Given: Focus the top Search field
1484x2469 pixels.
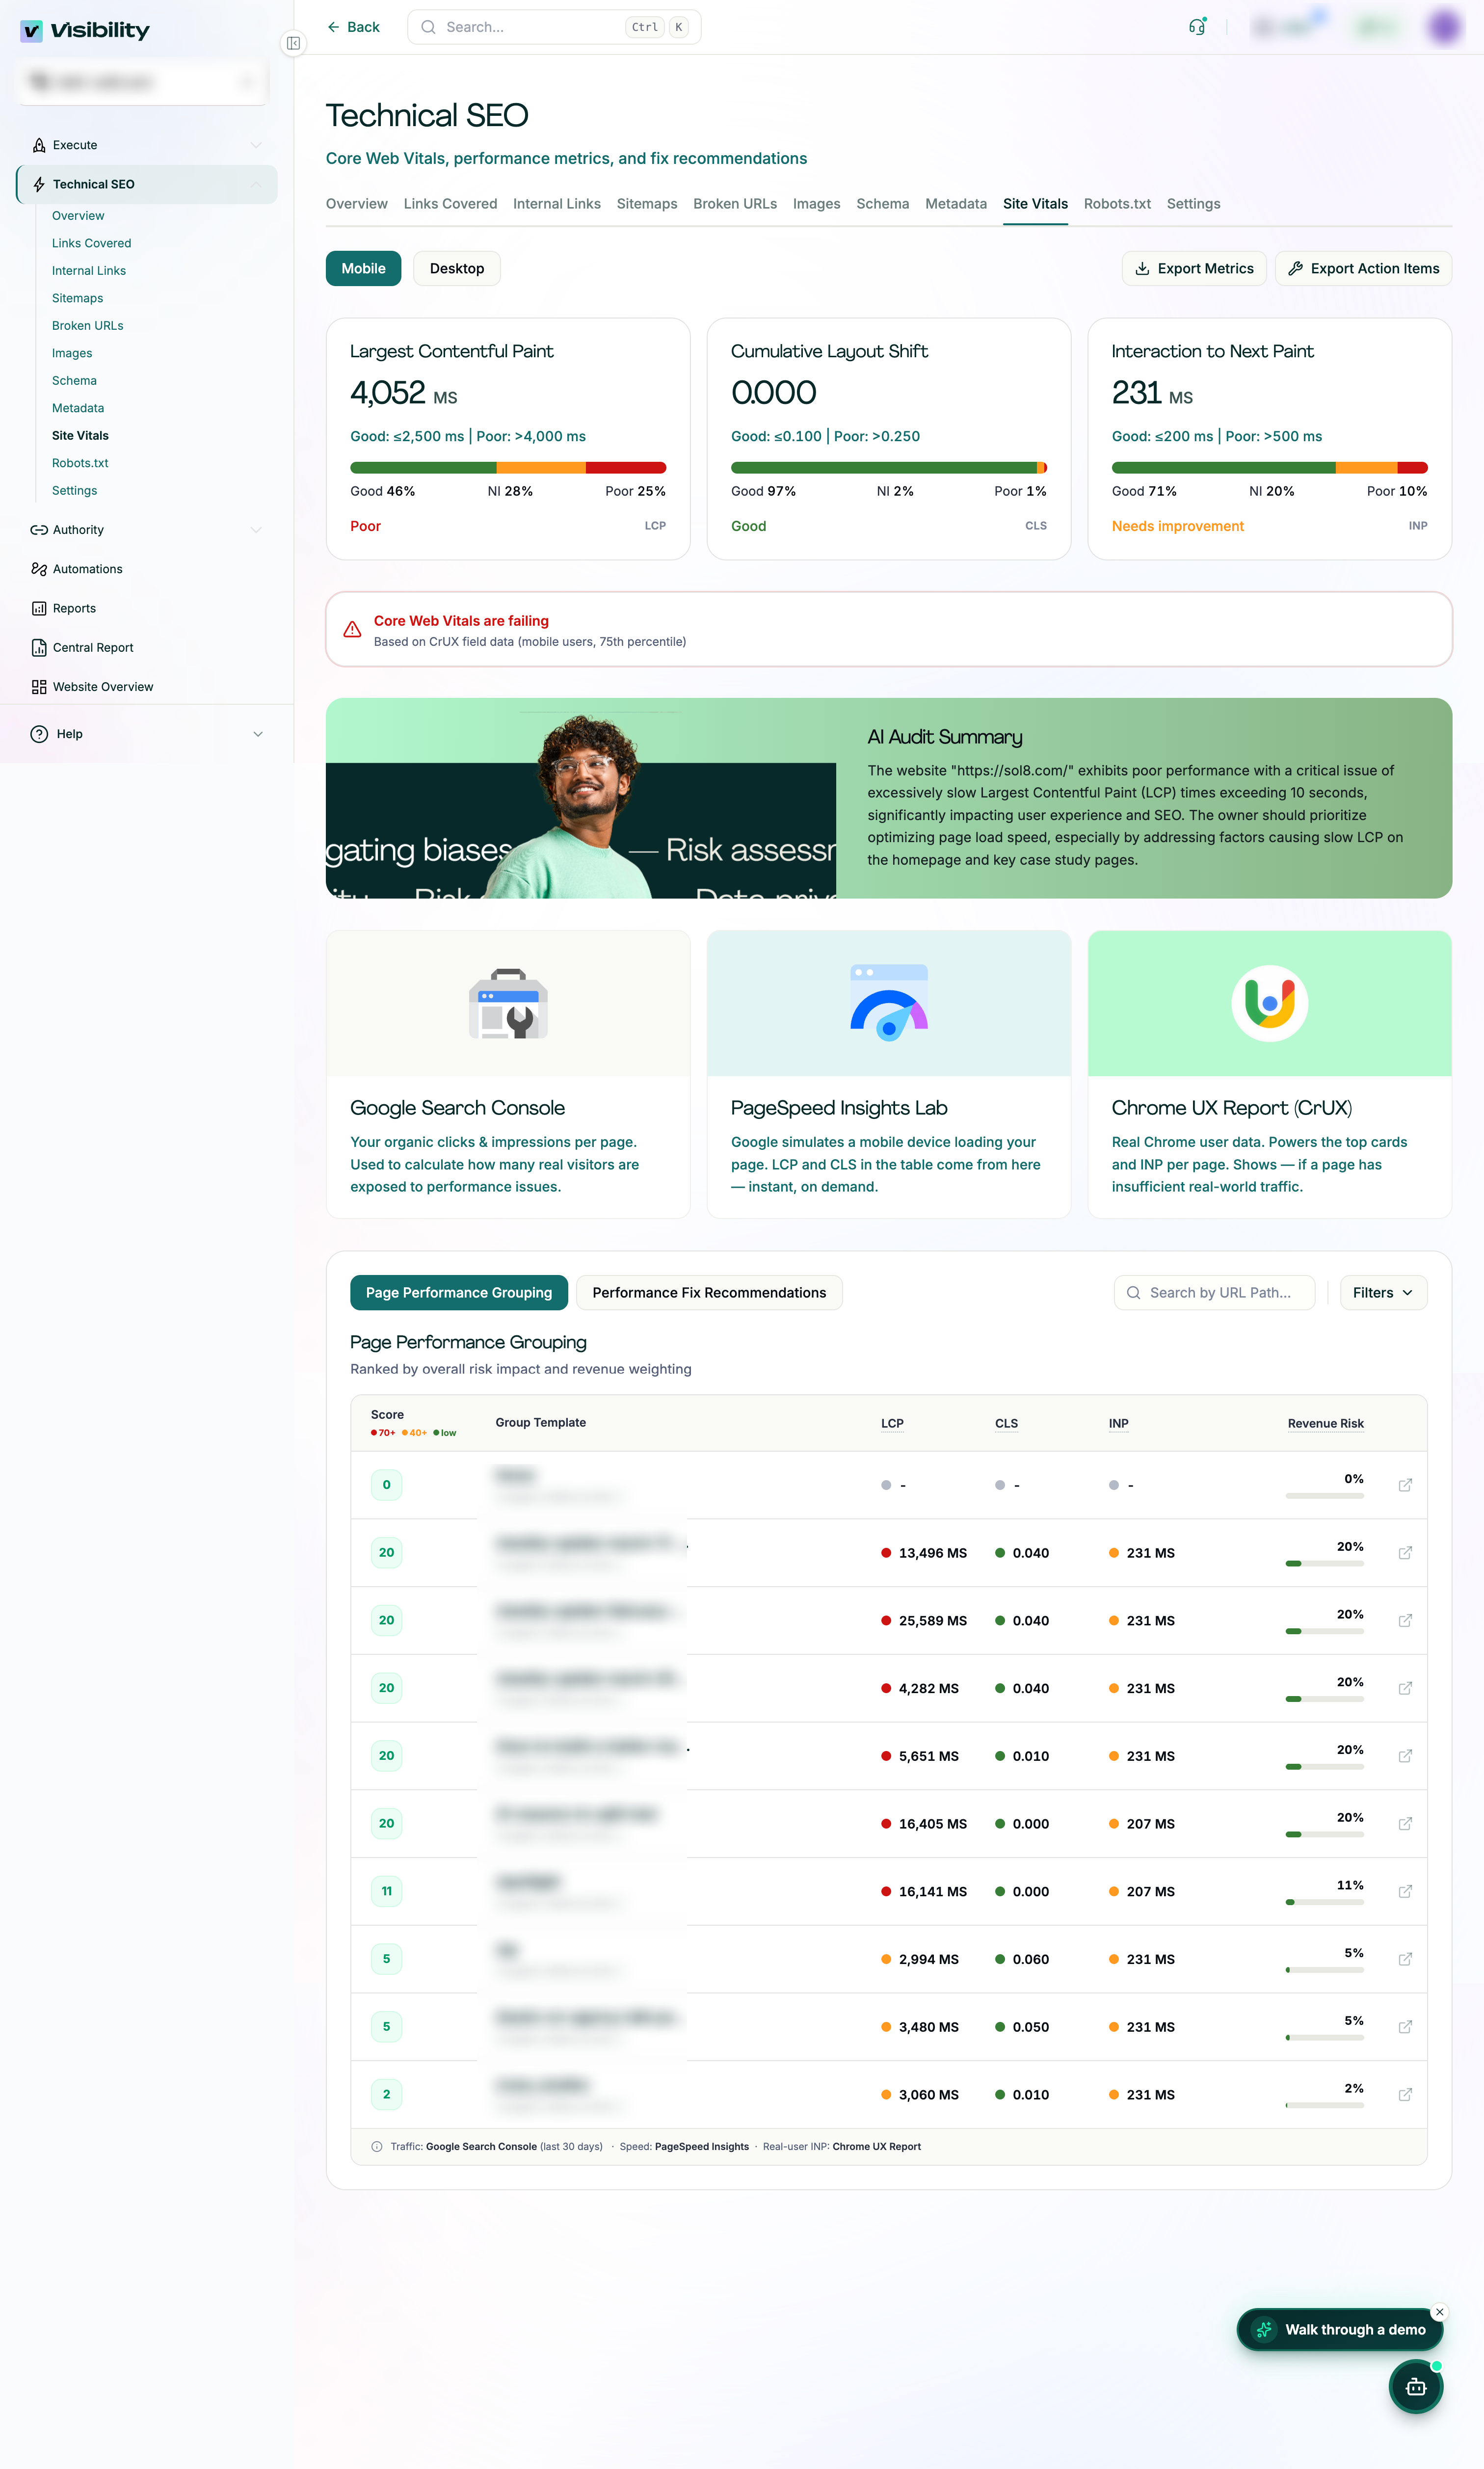Looking at the screenshot, I should coord(554,27).
